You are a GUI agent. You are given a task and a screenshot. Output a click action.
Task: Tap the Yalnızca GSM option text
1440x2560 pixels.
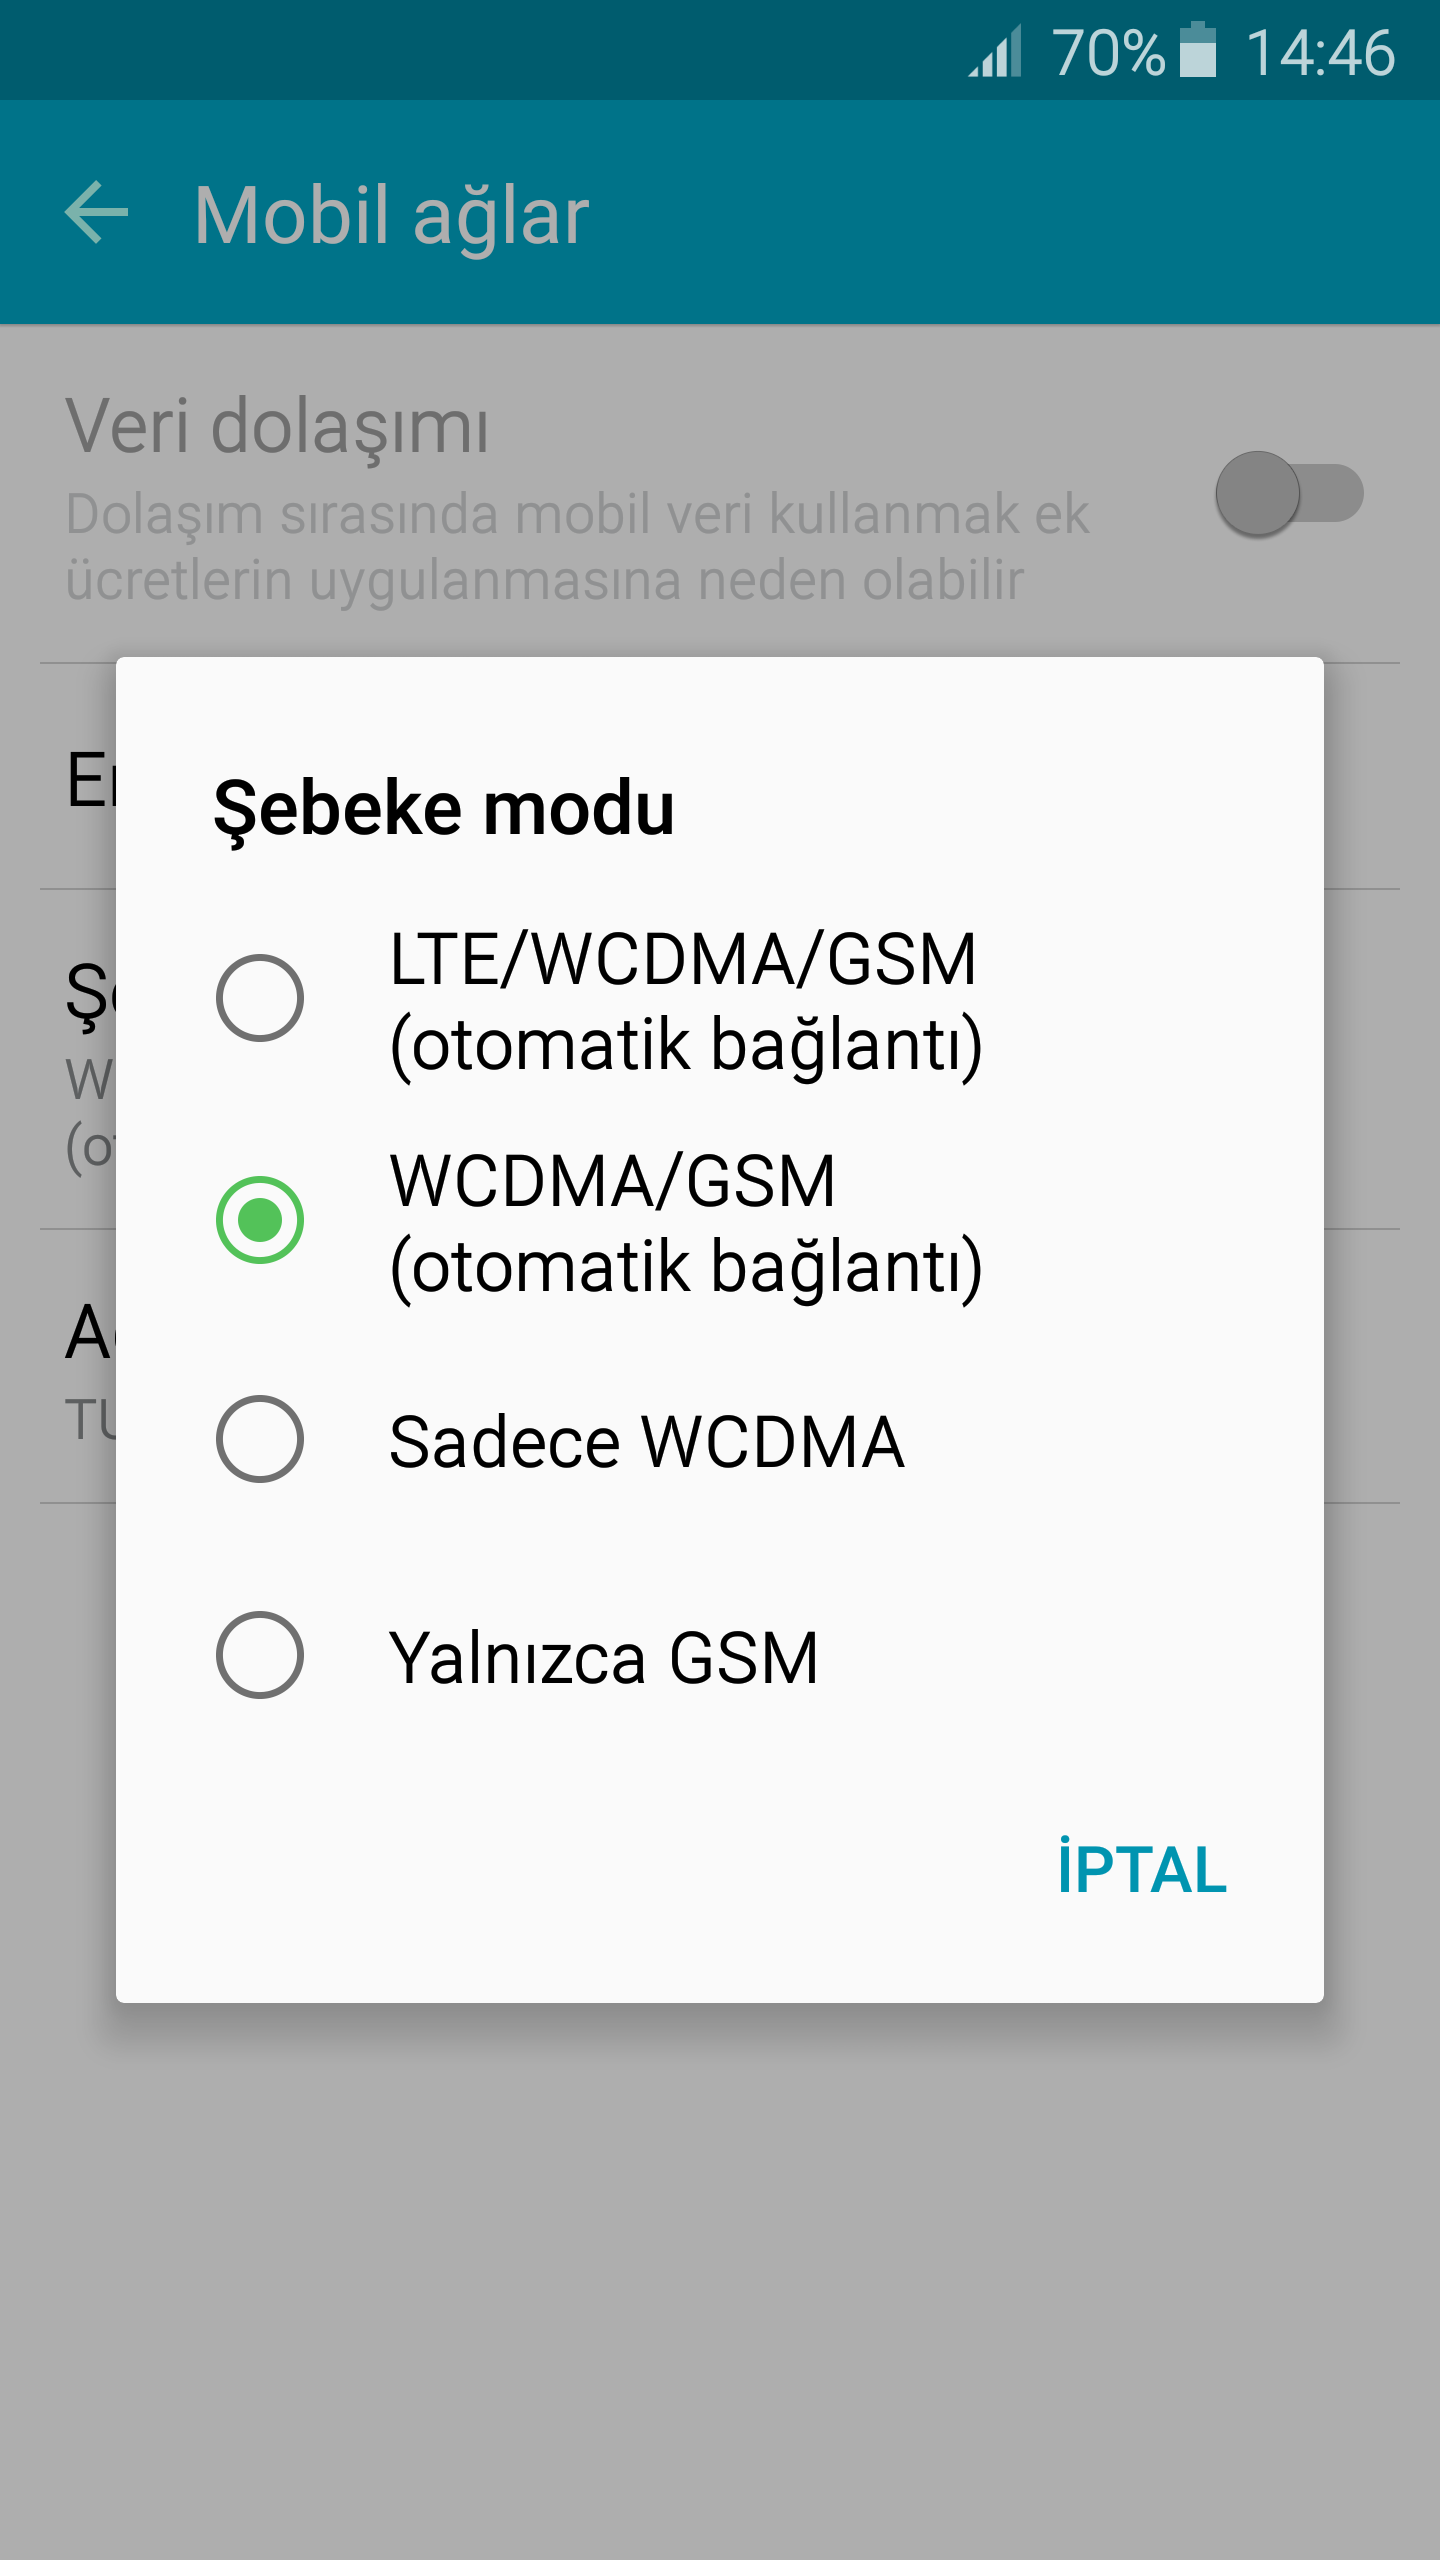point(604,1658)
